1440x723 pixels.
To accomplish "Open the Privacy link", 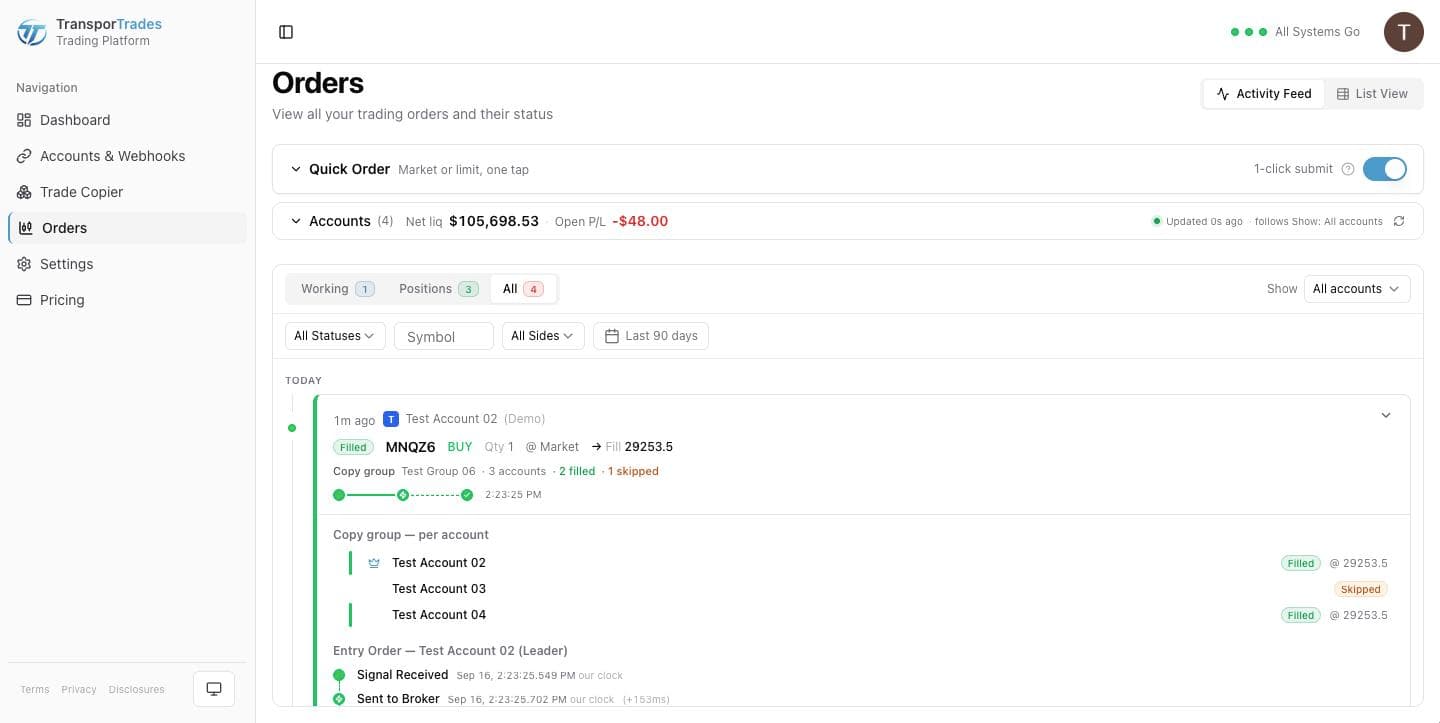I will (x=79, y=689).
